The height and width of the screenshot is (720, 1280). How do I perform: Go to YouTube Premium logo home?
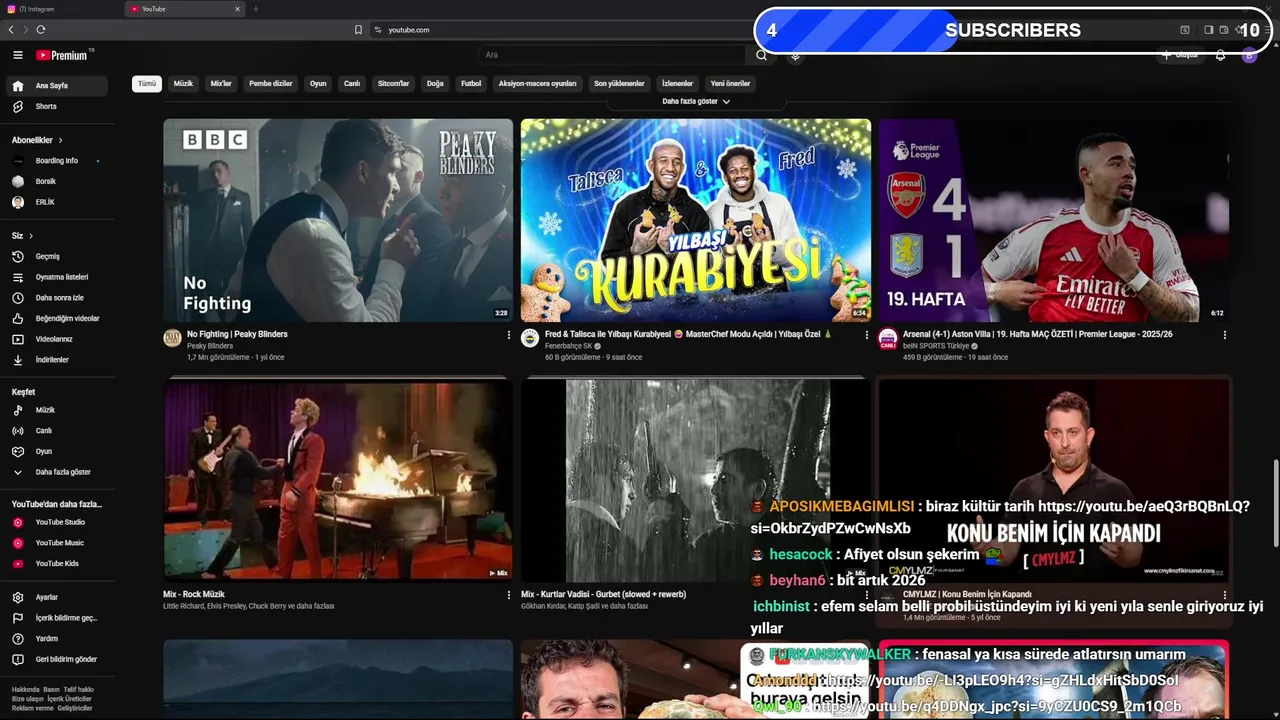pos(64,55)
